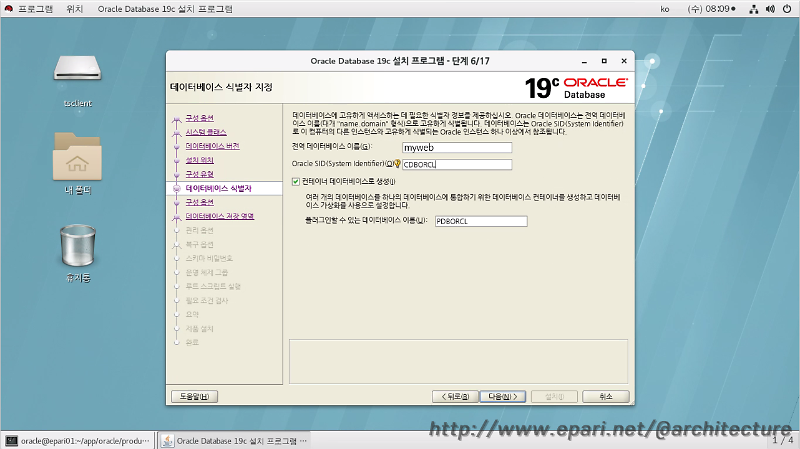
Task: Go to 데이터베이스 버전 step link
Action: tap(212, 146)
